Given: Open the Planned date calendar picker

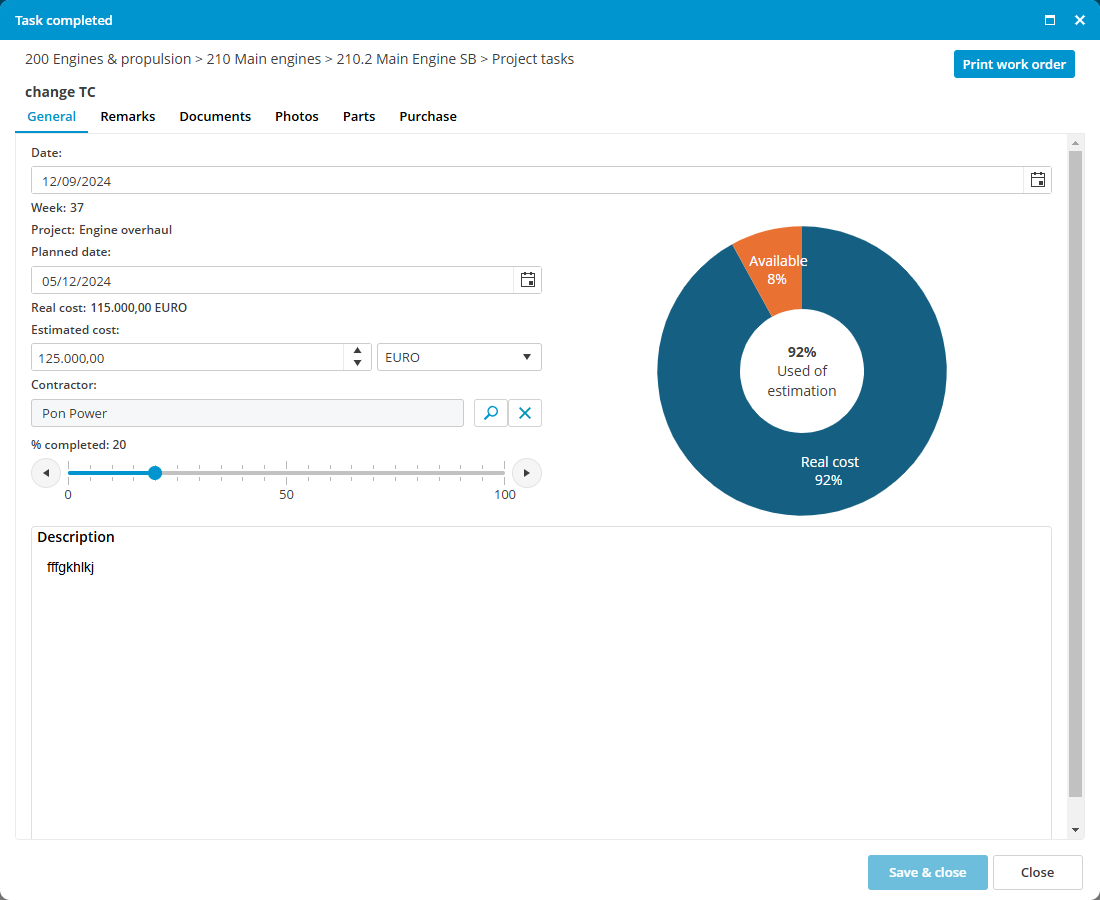Looking at the screenshot, I should click(528, 280).
